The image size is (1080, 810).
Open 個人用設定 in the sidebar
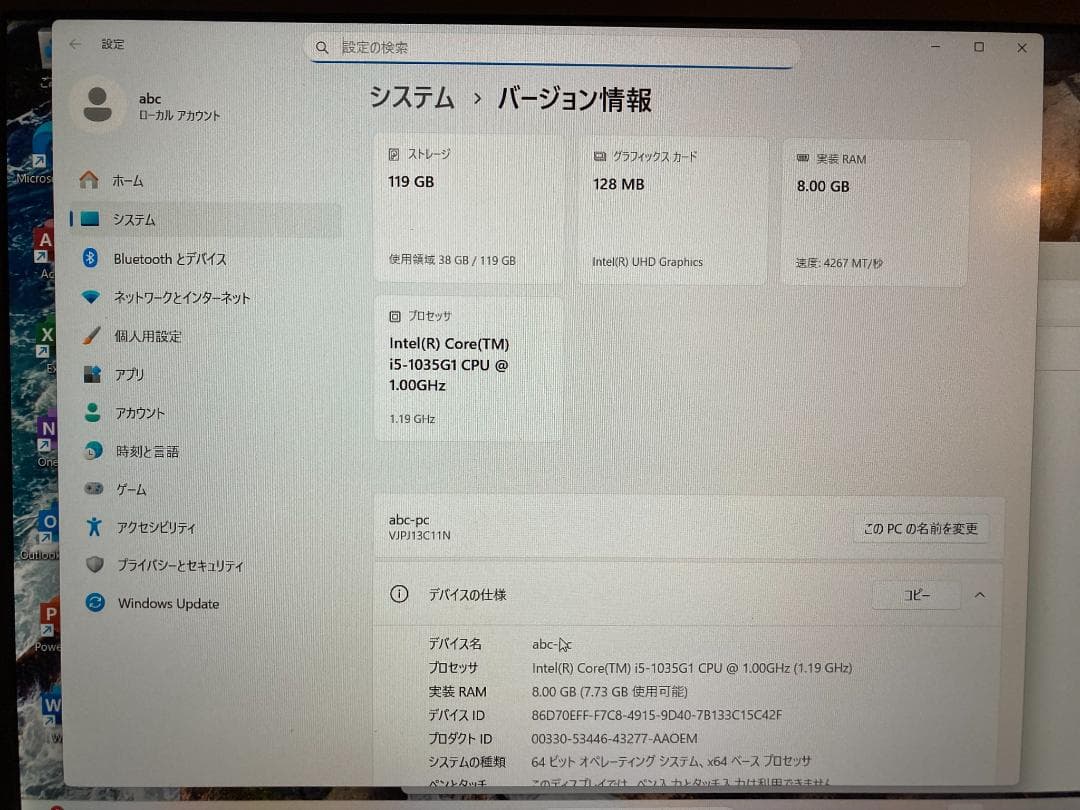point(205,336)
